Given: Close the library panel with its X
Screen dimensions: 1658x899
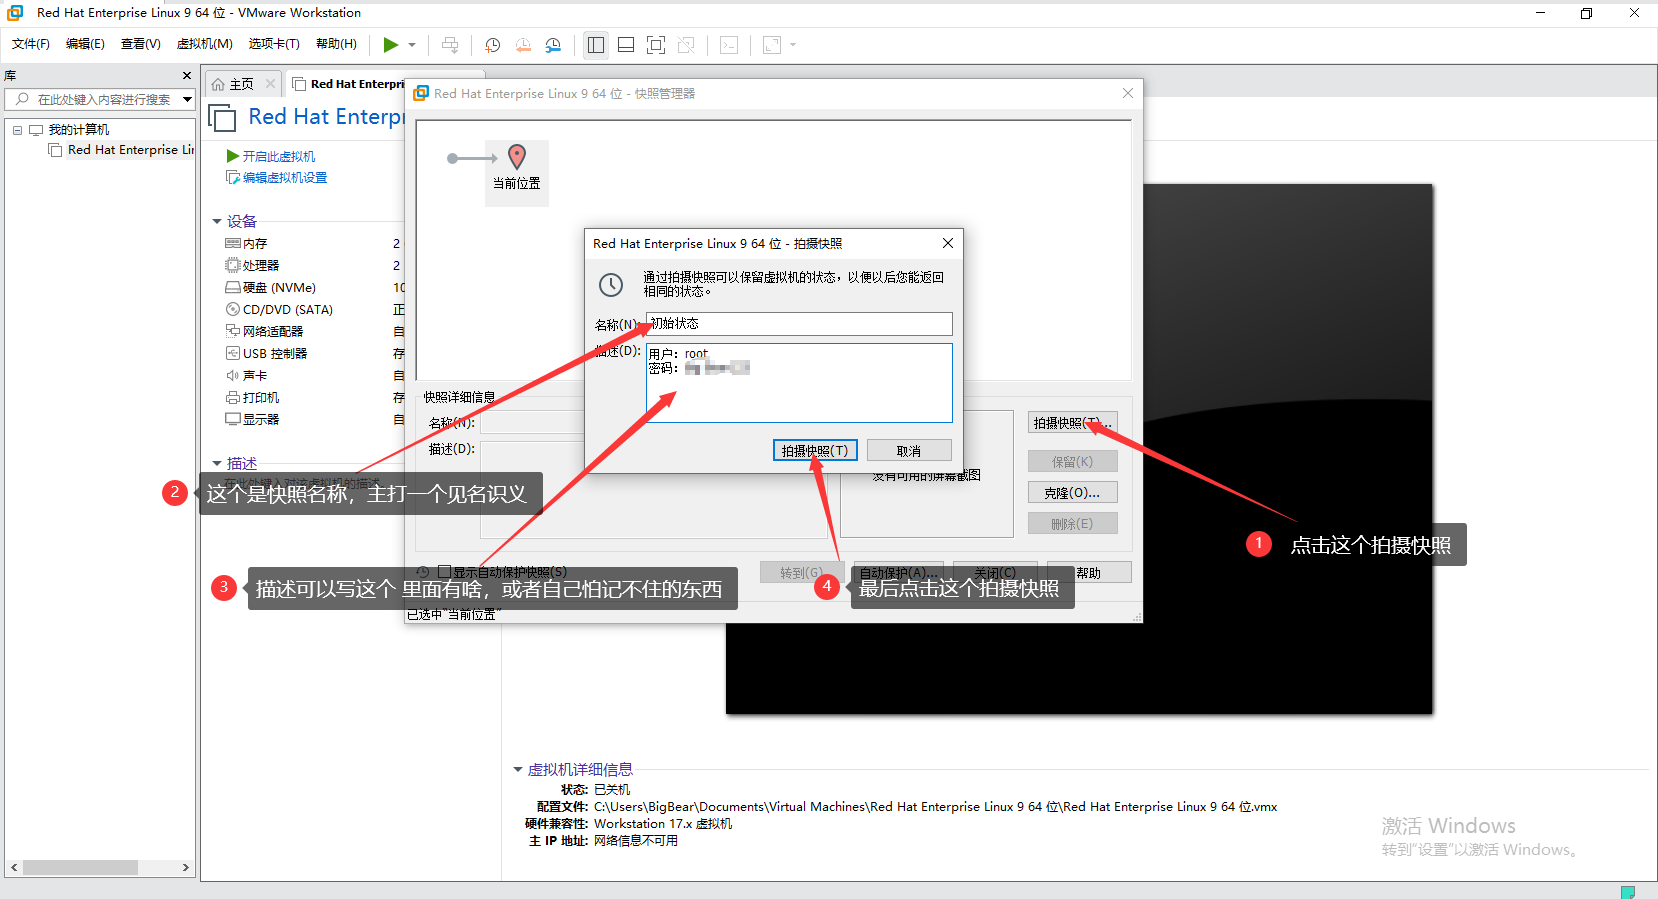Looking at the screenshot, I should point(186,76).
